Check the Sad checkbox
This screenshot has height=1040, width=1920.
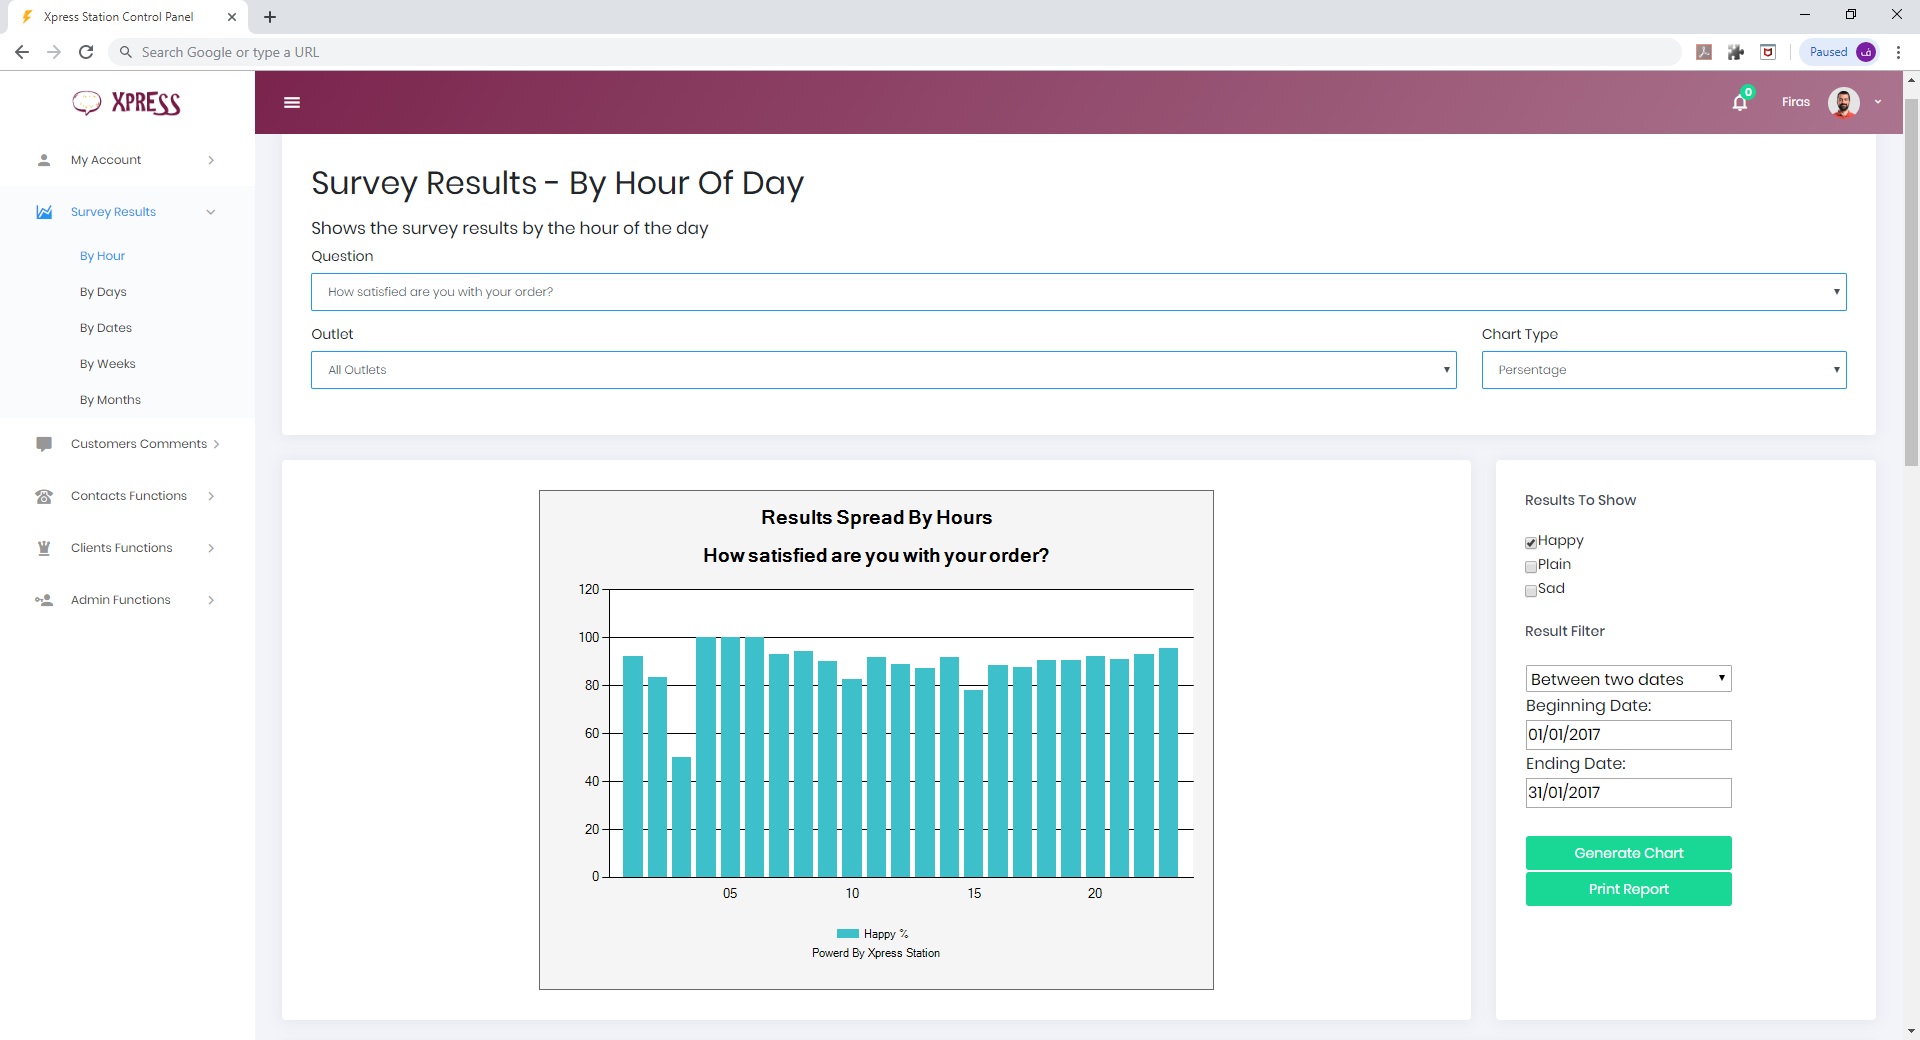tap(1531, 591)
